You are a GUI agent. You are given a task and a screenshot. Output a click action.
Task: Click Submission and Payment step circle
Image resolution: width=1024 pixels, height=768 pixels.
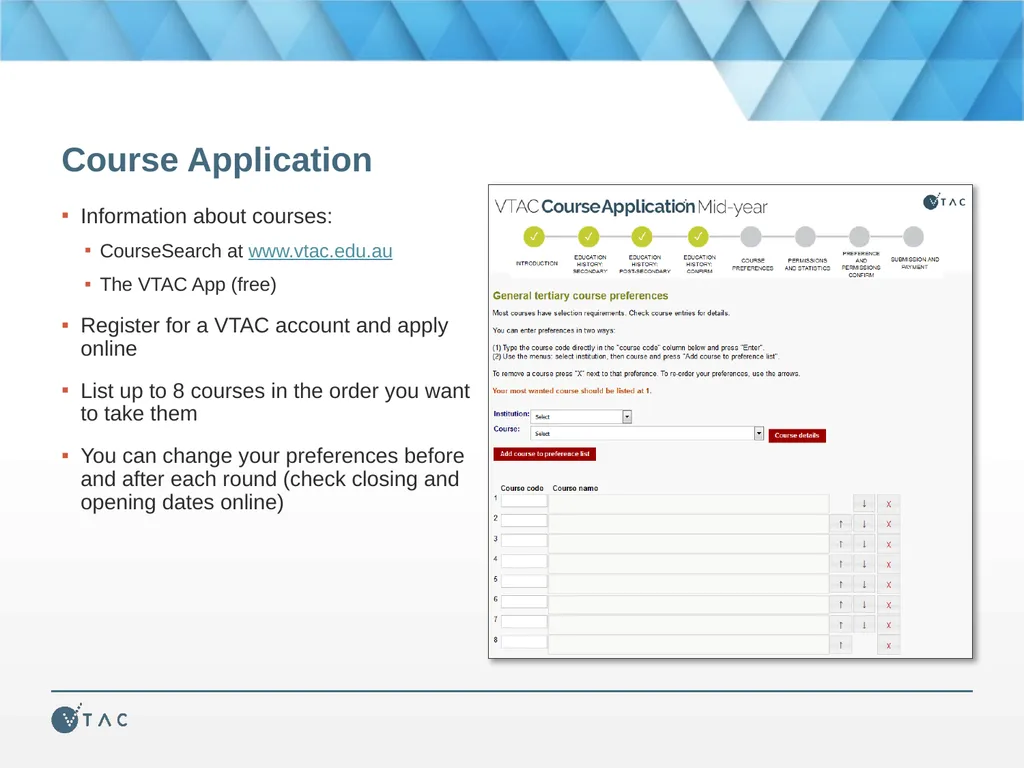click(x=914, y=236)
